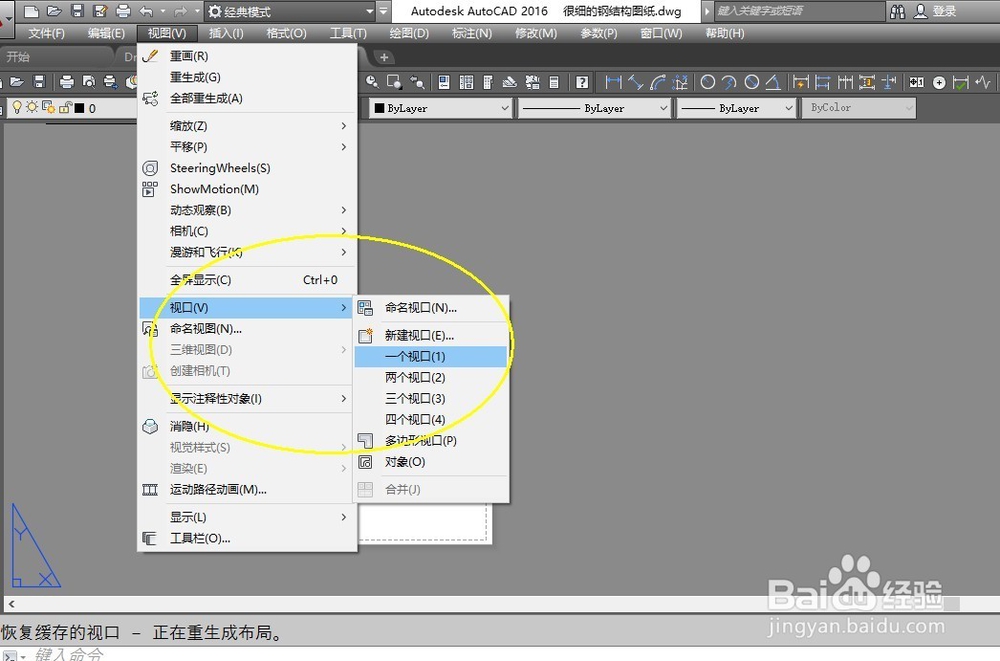Expand the 平移(P) submenu
Image resolution: width=1000 pixels, height=661 pixels.
click(247, 147)
